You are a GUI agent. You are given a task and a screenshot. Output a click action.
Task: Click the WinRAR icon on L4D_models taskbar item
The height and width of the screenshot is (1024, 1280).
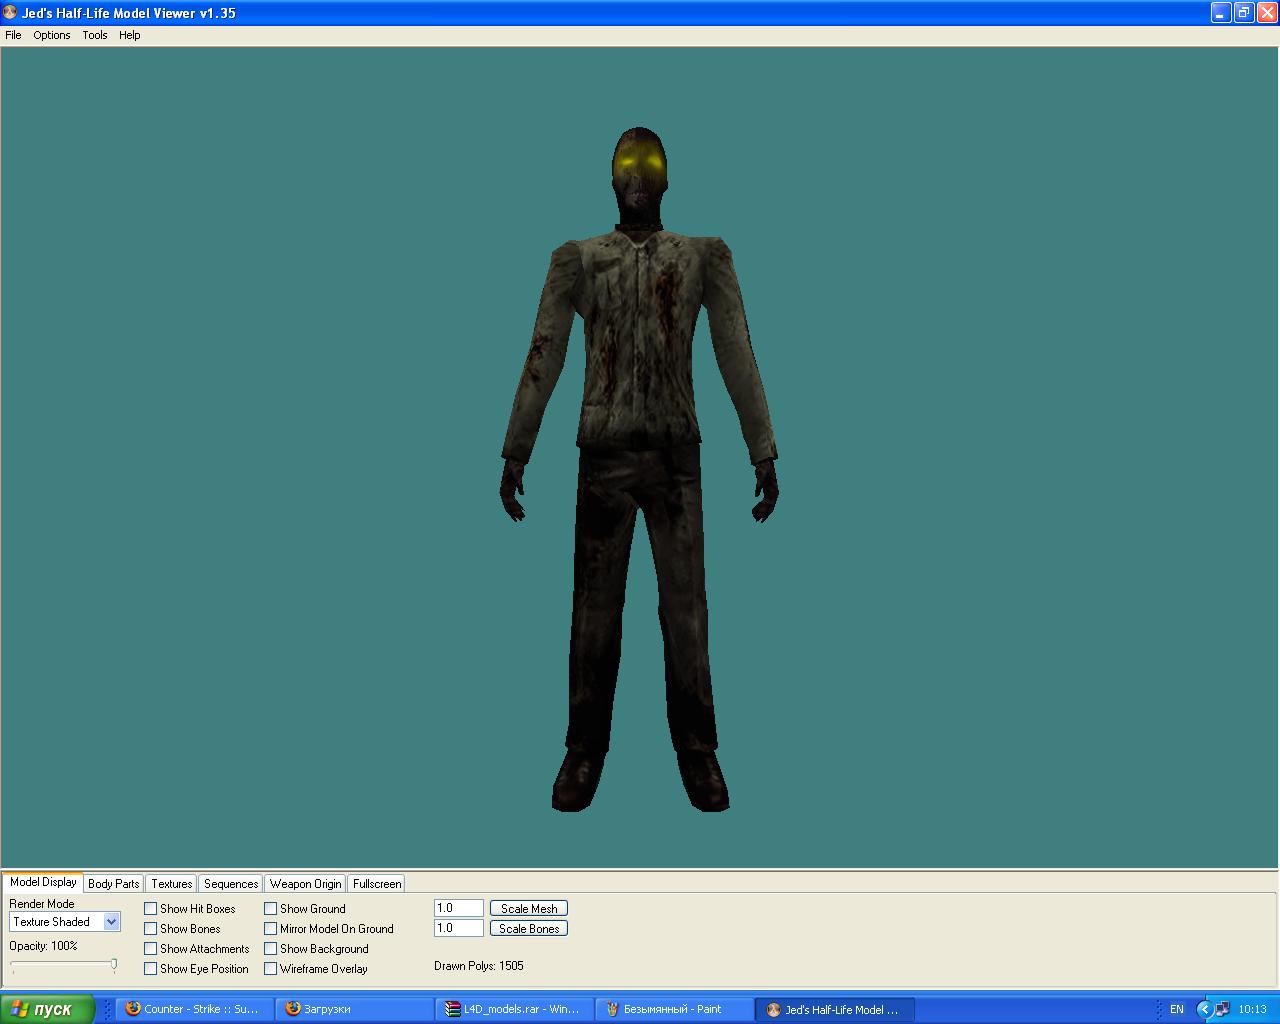pyautogui.click(x=452, y=1009)
